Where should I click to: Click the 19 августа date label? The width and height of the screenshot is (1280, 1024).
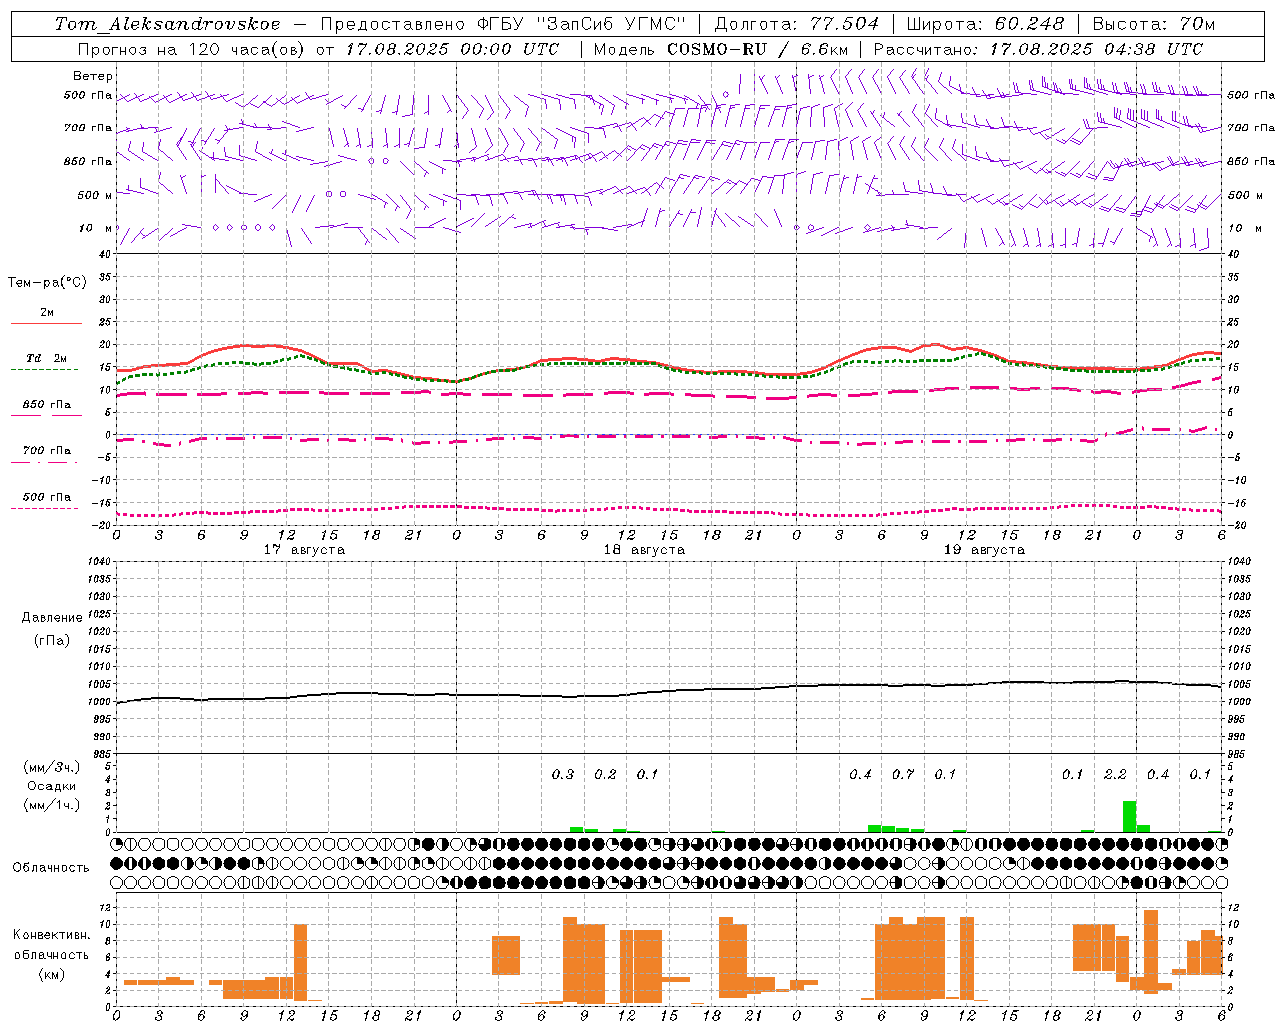coord(984,550)
